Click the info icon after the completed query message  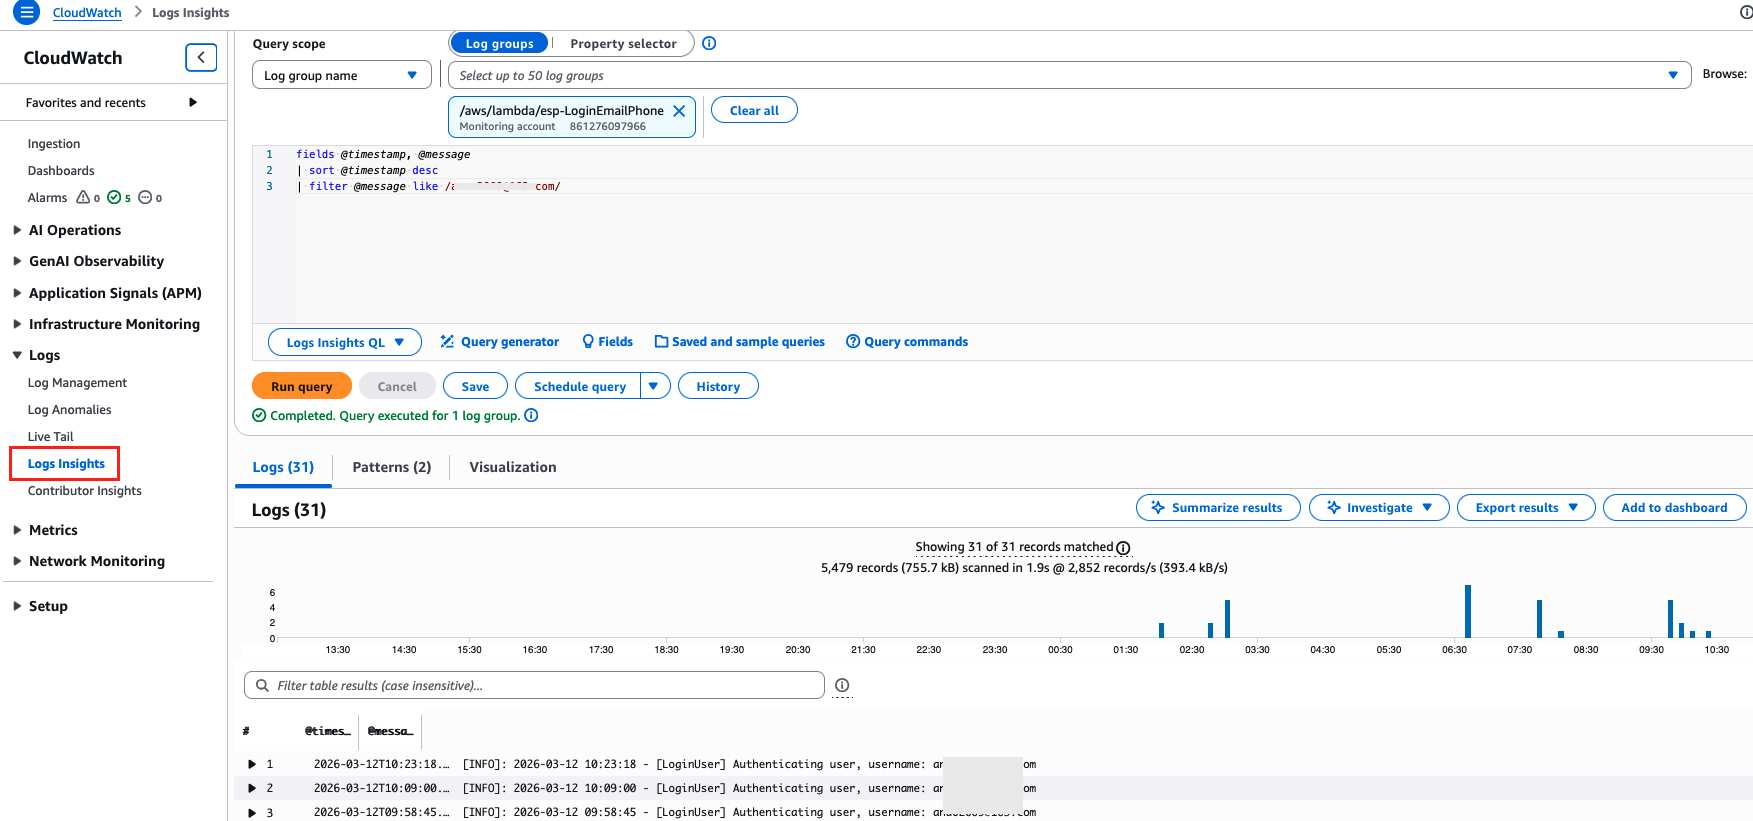pos(532,416)
